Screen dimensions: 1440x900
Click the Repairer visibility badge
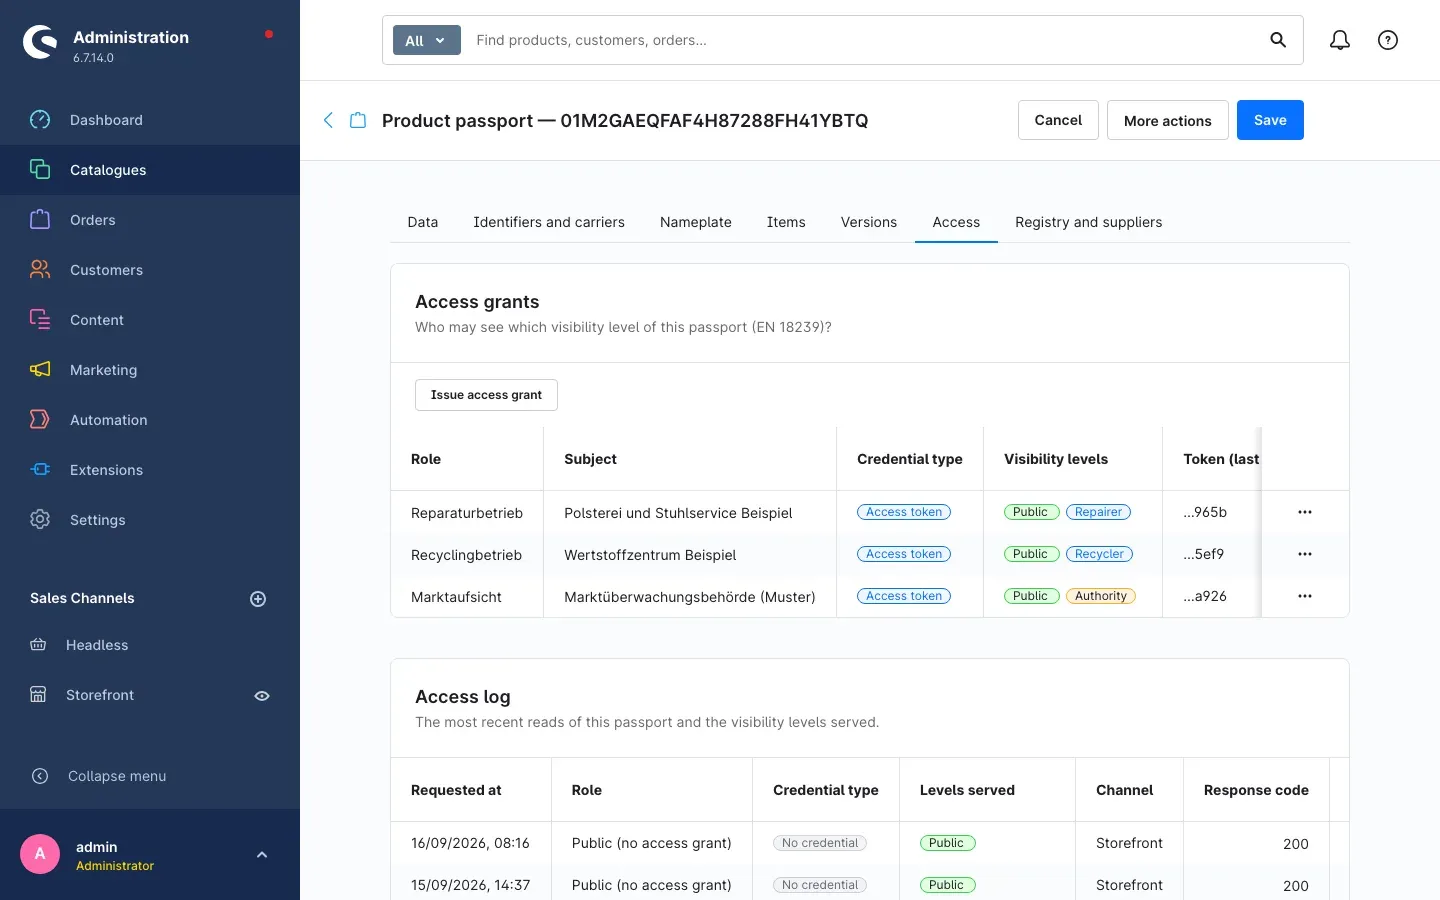pyautogui.click(x=1099, y=512)
